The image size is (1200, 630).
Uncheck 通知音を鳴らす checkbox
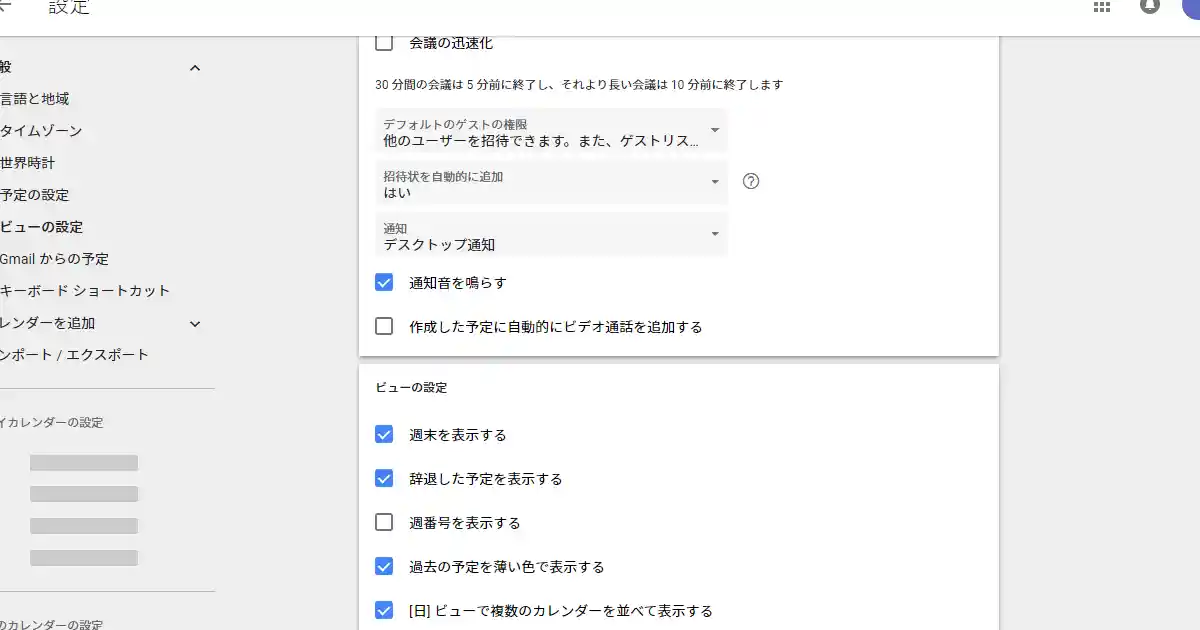pyautogui.click(x=384, y=282)
